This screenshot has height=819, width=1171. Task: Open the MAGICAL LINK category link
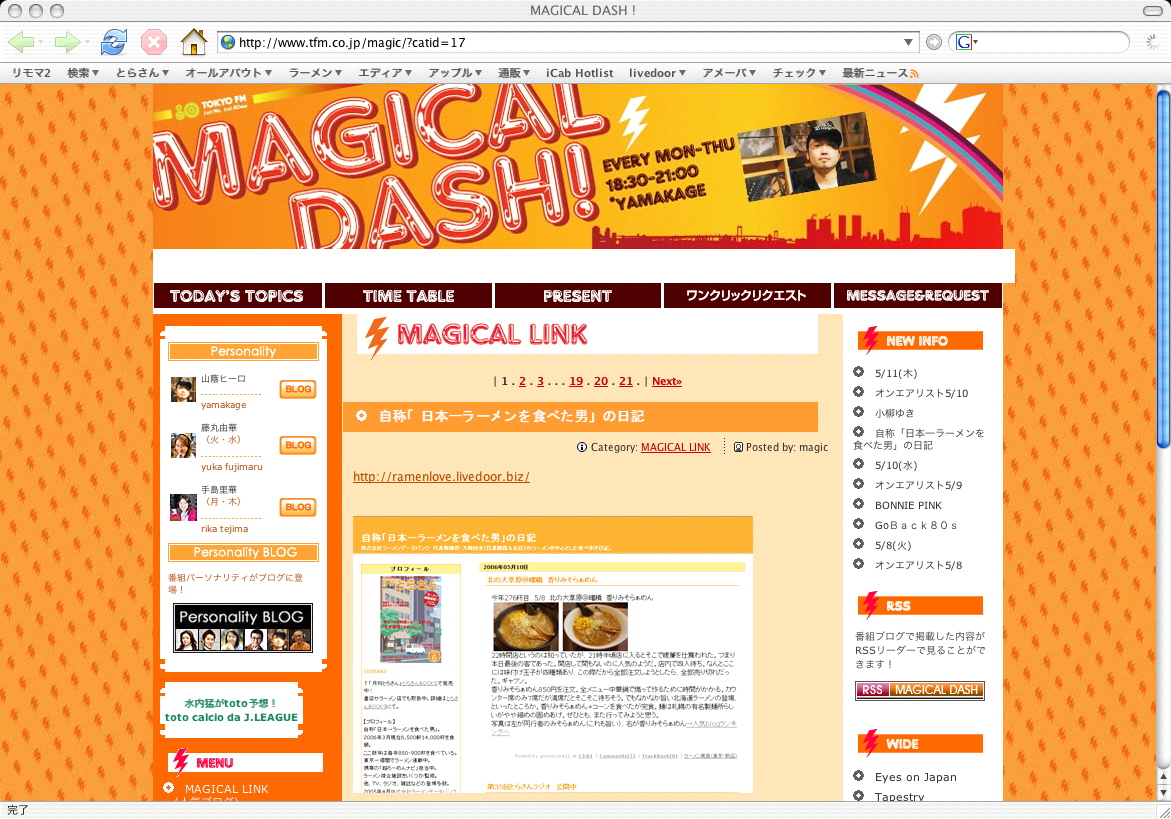(x=676, y=447)
